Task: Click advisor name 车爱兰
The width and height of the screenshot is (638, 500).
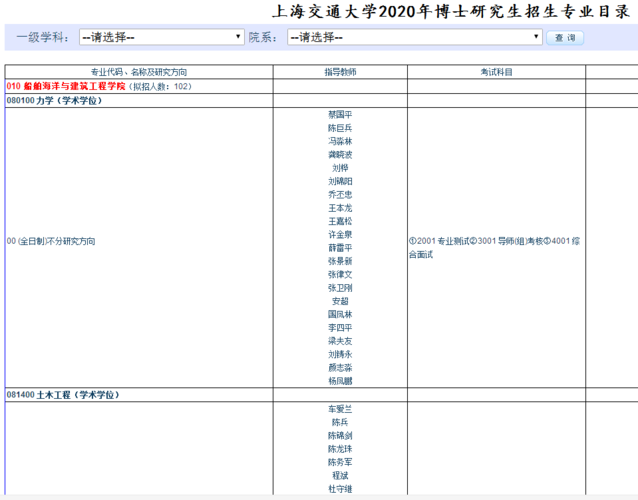Action: pos(340,409)
